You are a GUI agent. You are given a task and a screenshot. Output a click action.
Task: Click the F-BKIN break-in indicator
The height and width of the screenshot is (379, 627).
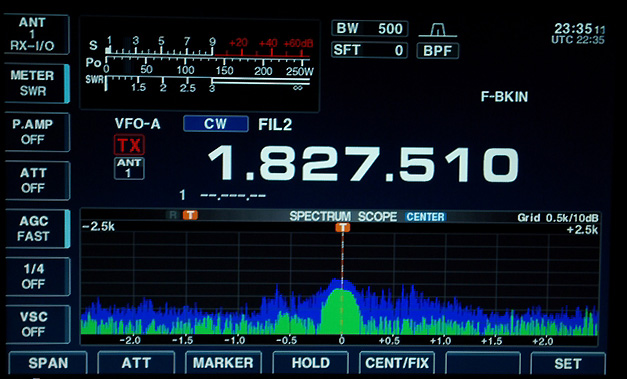504,97
